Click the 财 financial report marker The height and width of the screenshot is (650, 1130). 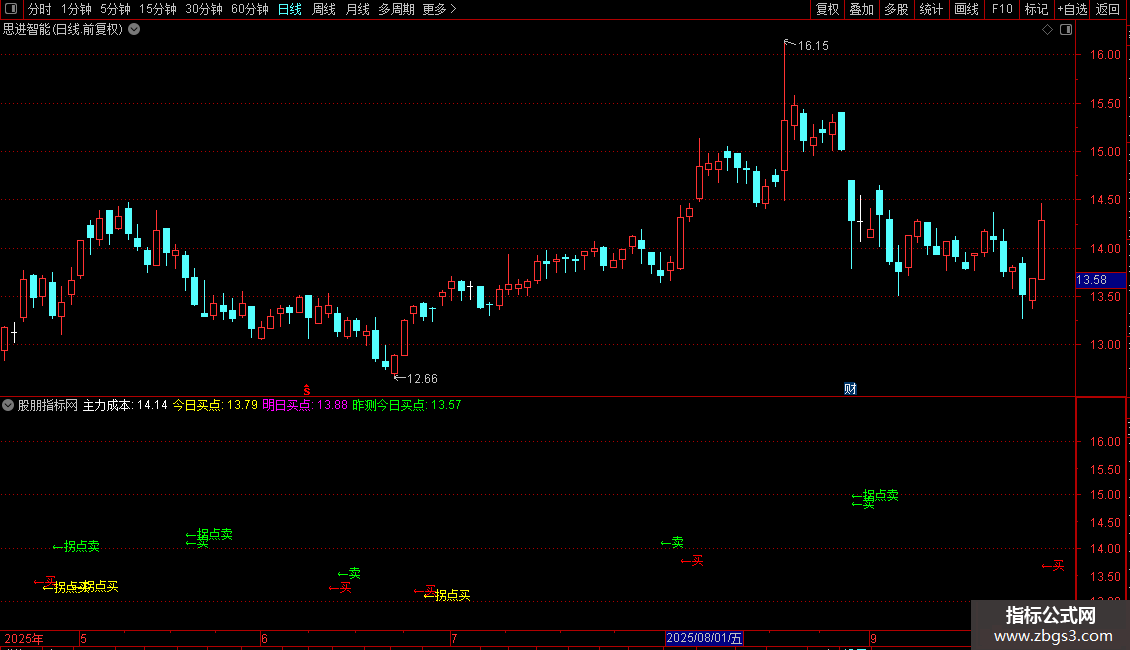[x=850, y=389]
